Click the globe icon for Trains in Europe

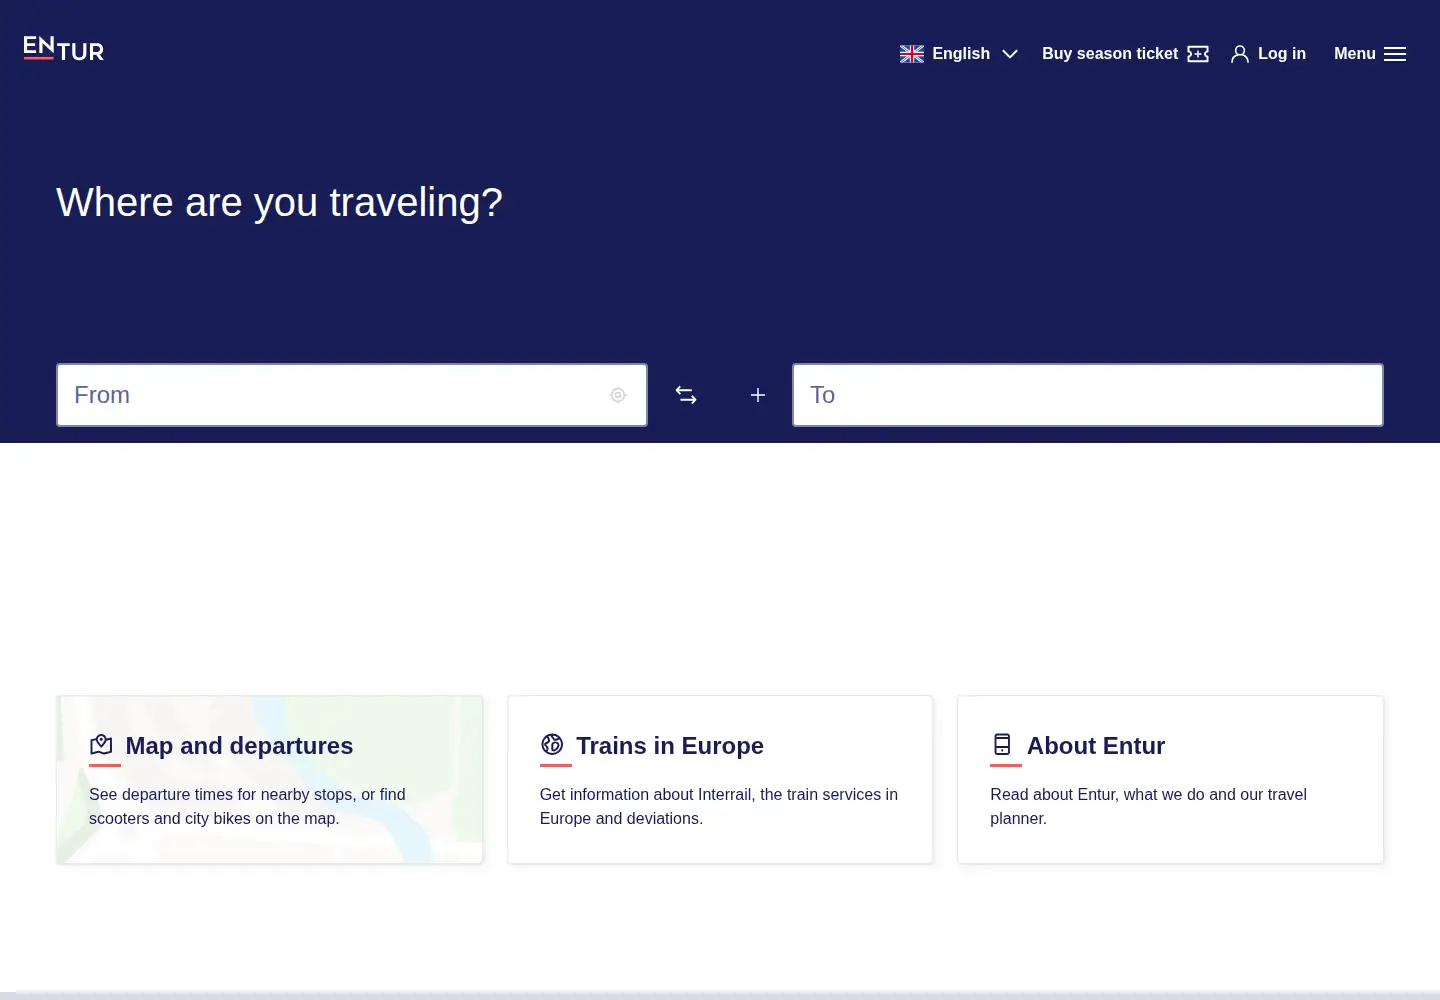tap(552, 744)
